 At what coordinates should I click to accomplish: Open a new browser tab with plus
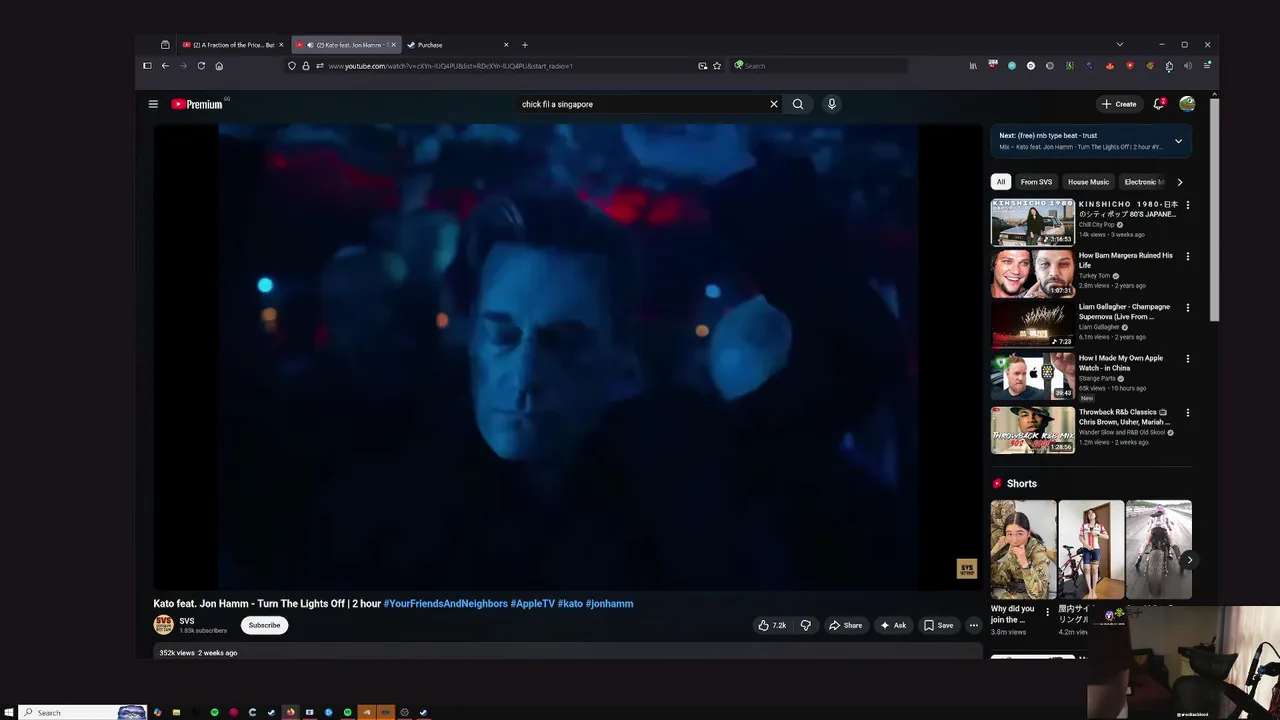524,45
